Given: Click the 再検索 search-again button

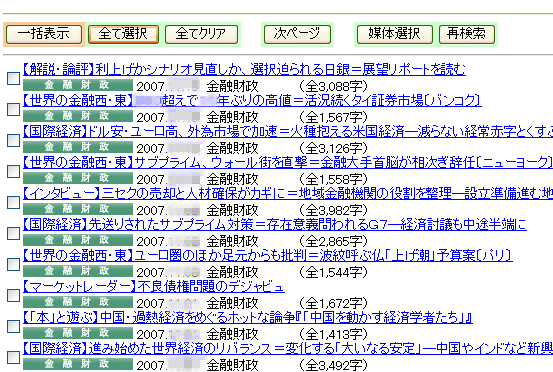Looking at the screenshot, I should click(467, 34).
